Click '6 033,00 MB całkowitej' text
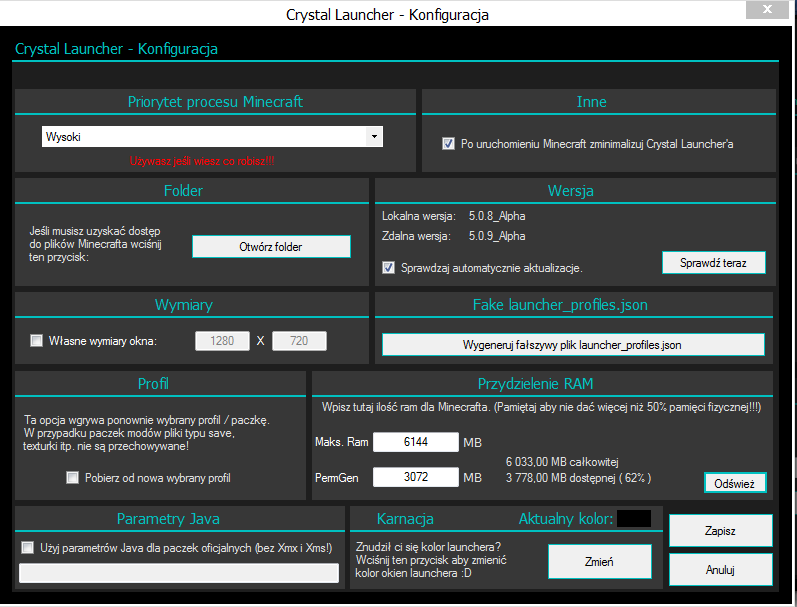 point(562,462)
